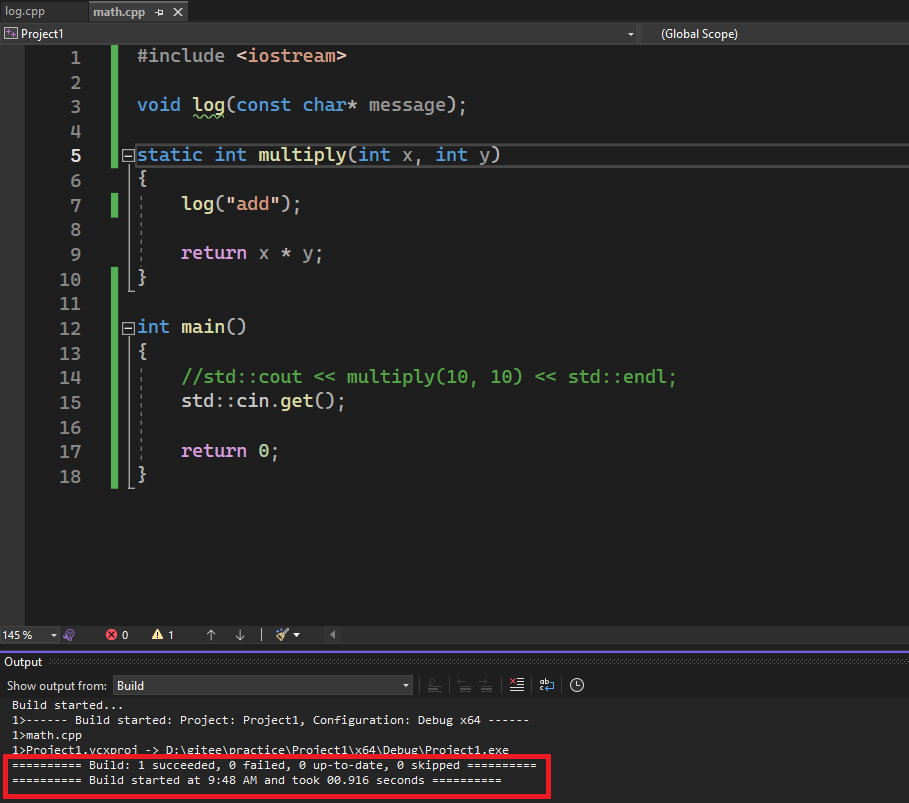The width and height of the screenshot is (909, 803).
Task: Switch to the log.cpp tab
Action: (25, 11)
